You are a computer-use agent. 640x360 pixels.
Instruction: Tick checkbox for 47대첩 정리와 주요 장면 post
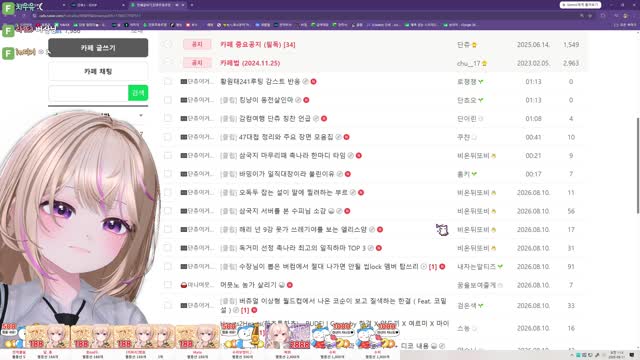coord(168,137)
